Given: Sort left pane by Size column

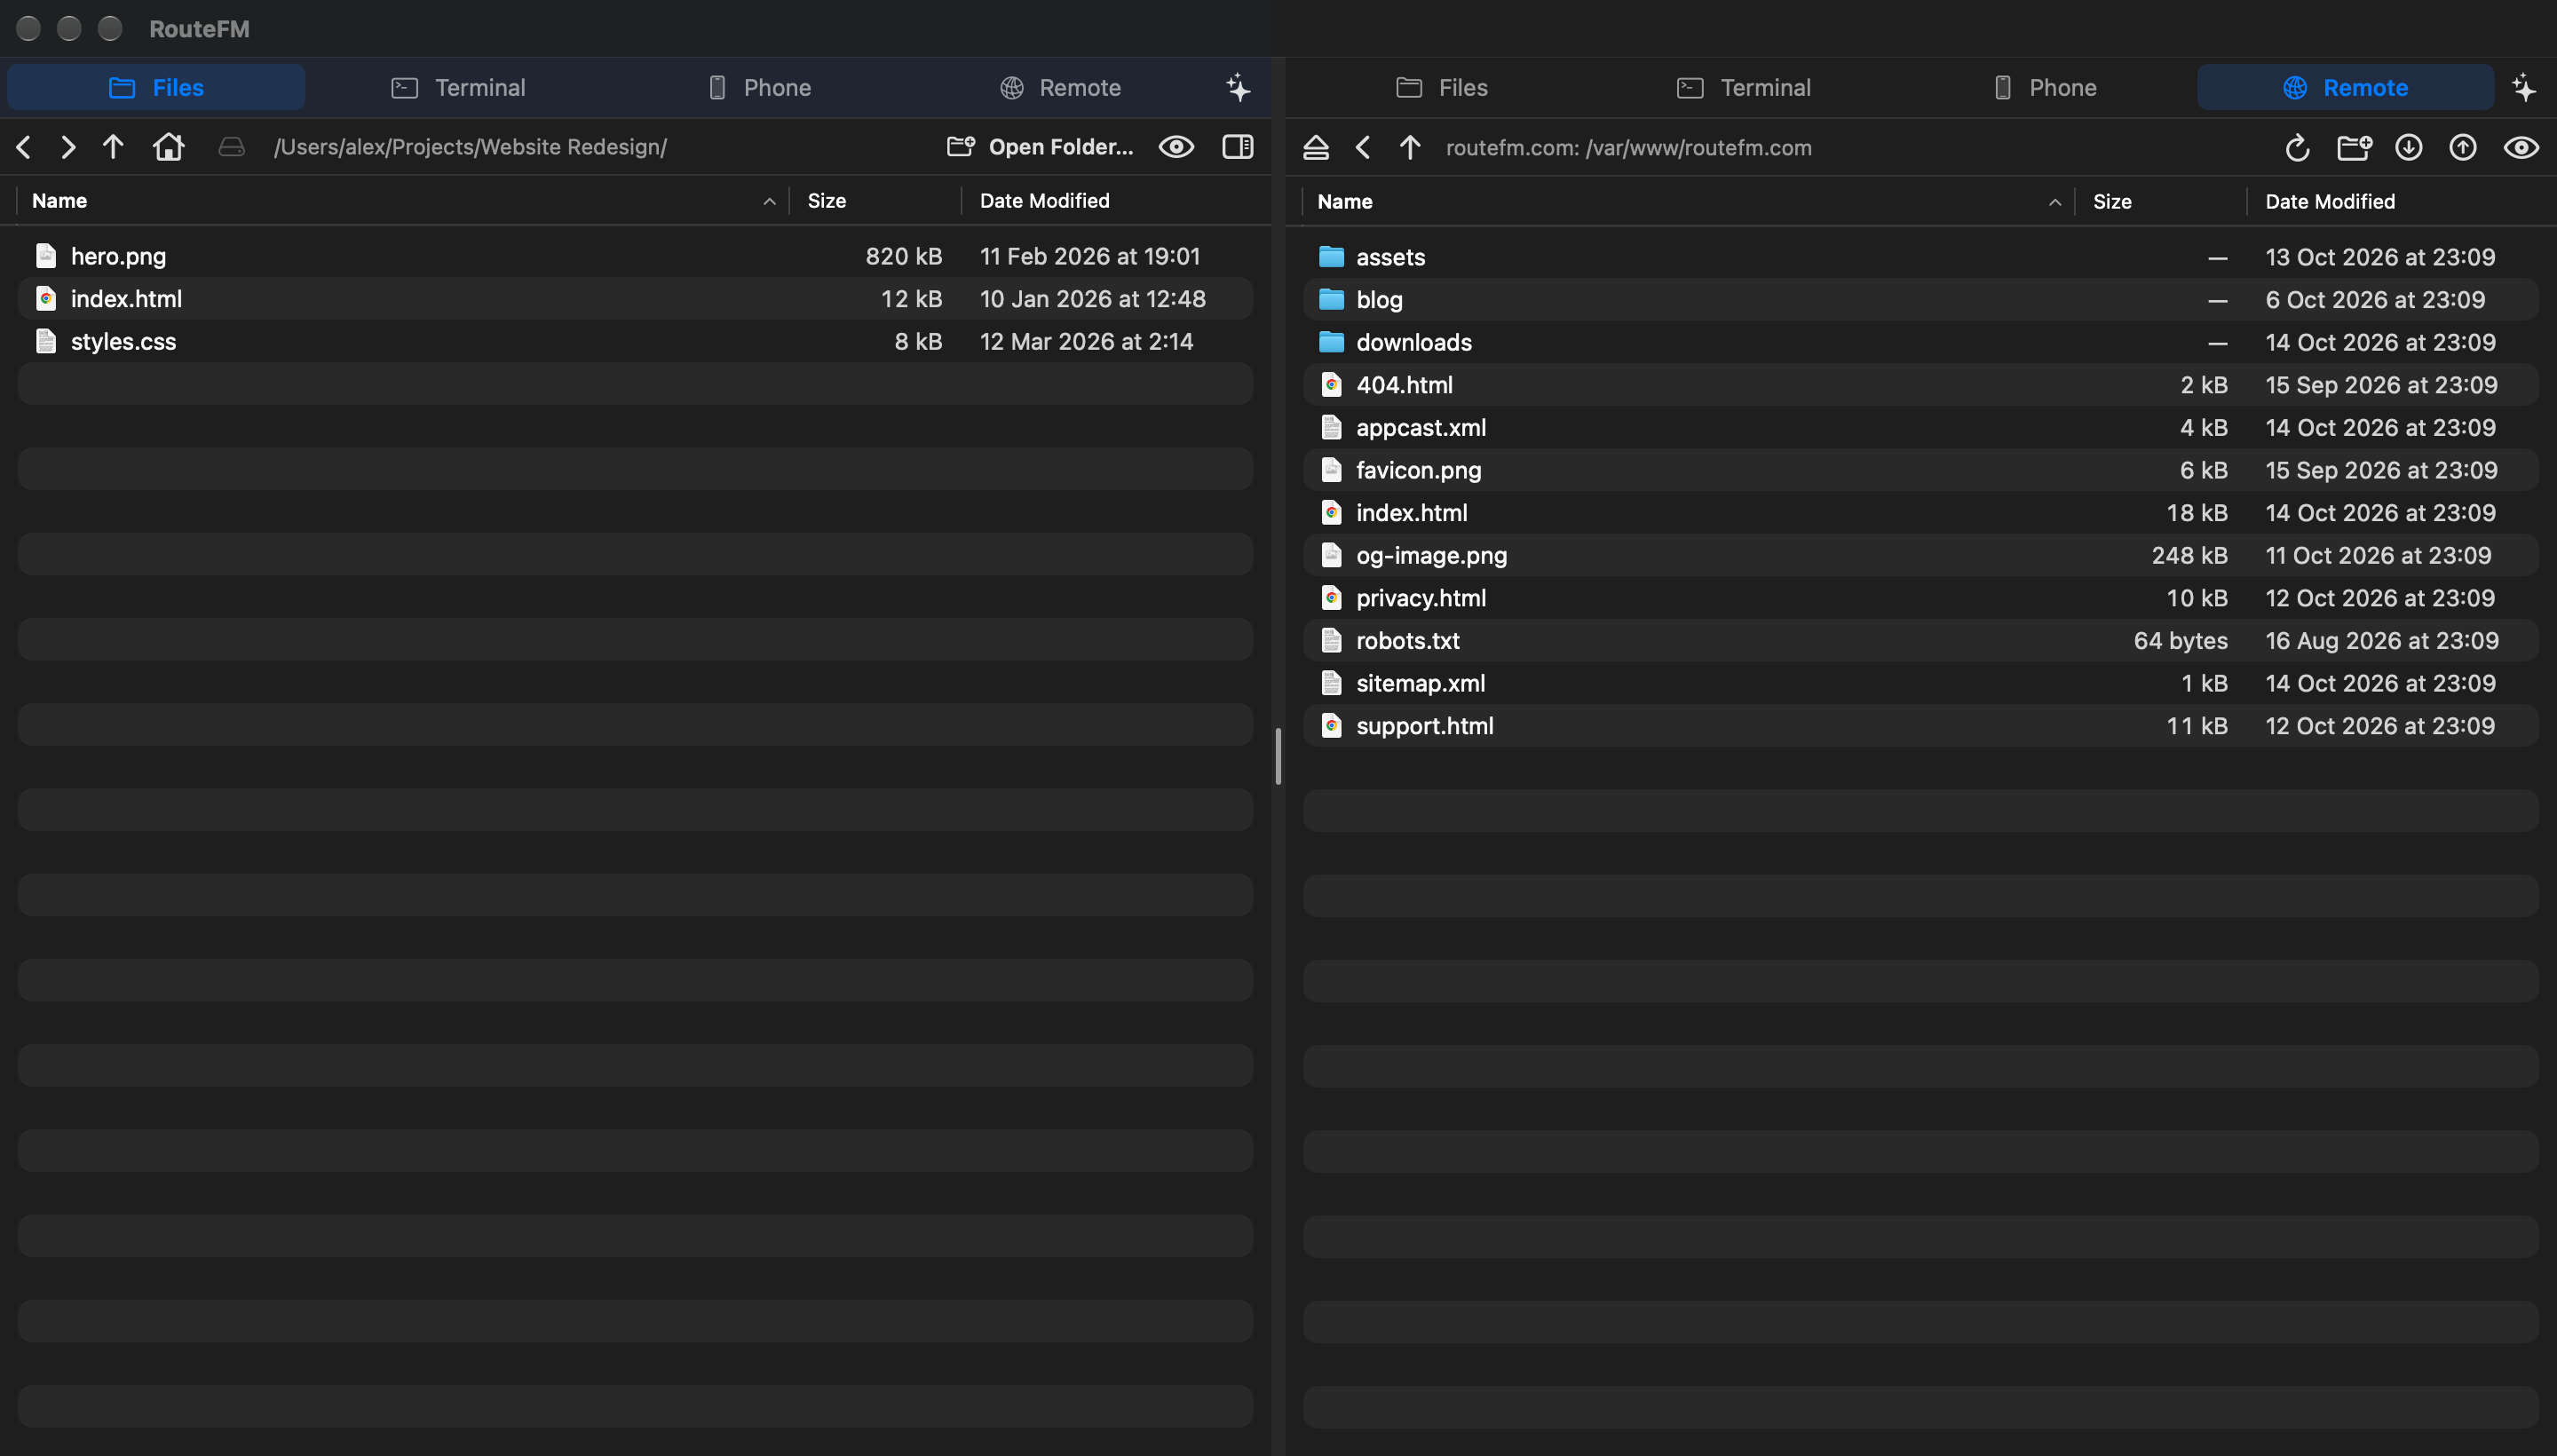Looking at the screenshot, I should coord(875,201).
